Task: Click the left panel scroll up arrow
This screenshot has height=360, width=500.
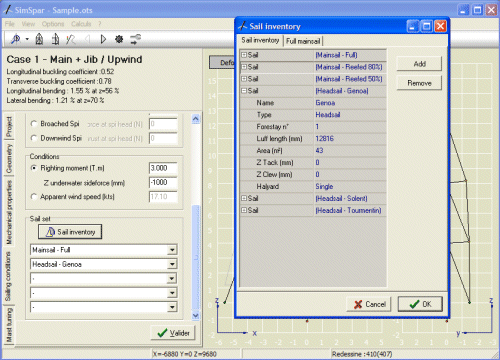Action: click(196, 119)
